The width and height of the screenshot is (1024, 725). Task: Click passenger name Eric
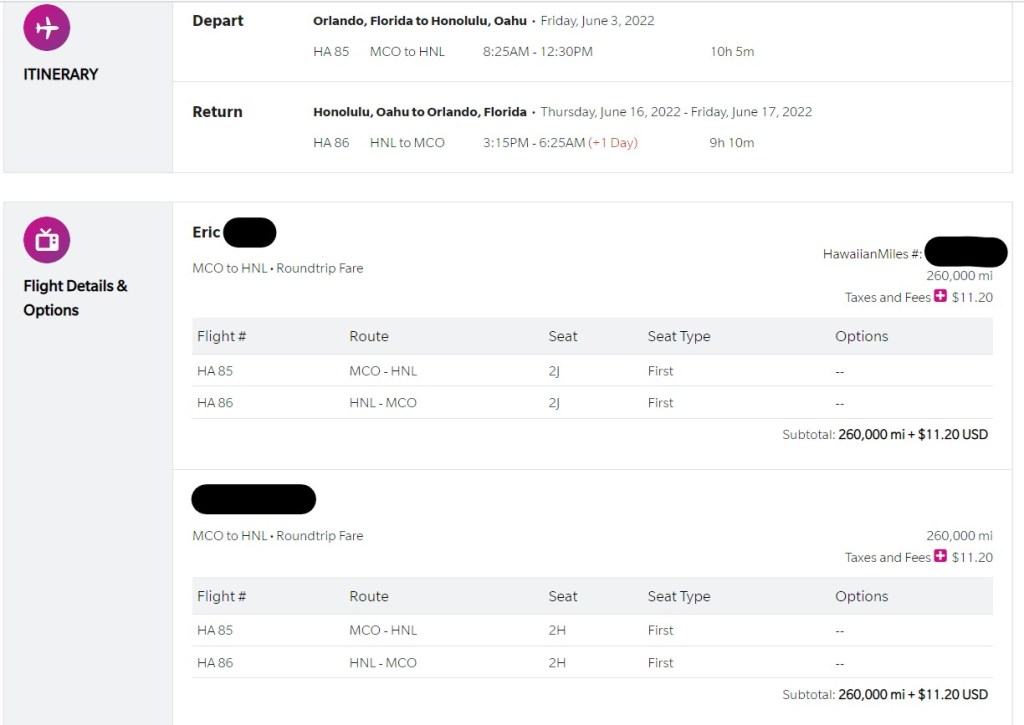point(206,232)
